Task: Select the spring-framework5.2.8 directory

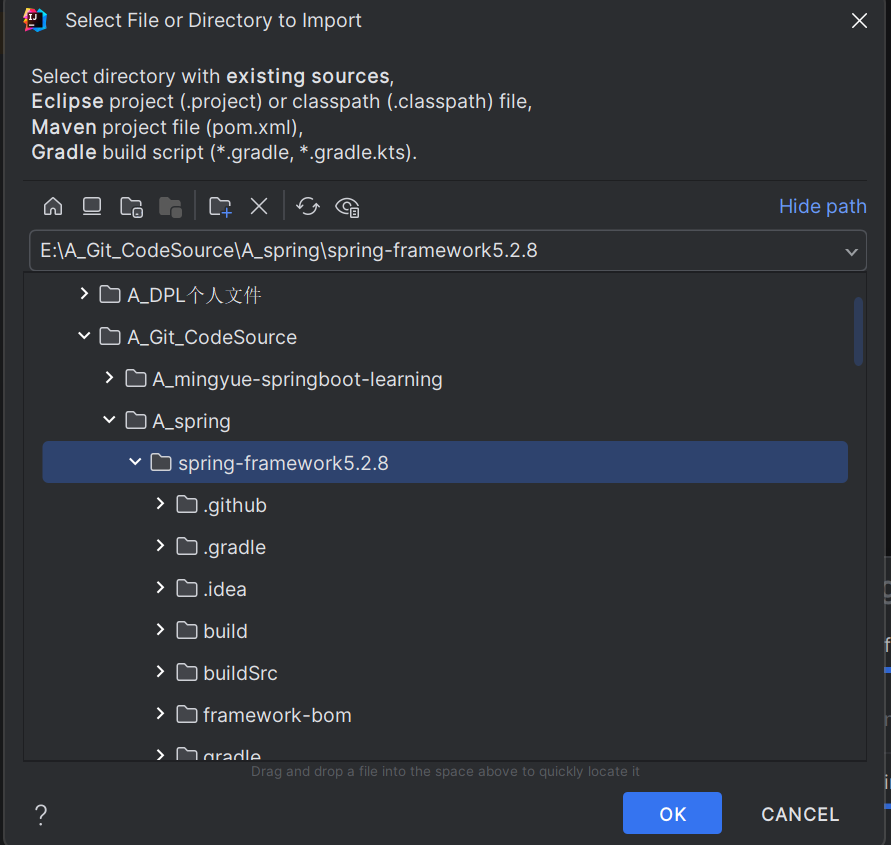Action: tap(445, 463)
